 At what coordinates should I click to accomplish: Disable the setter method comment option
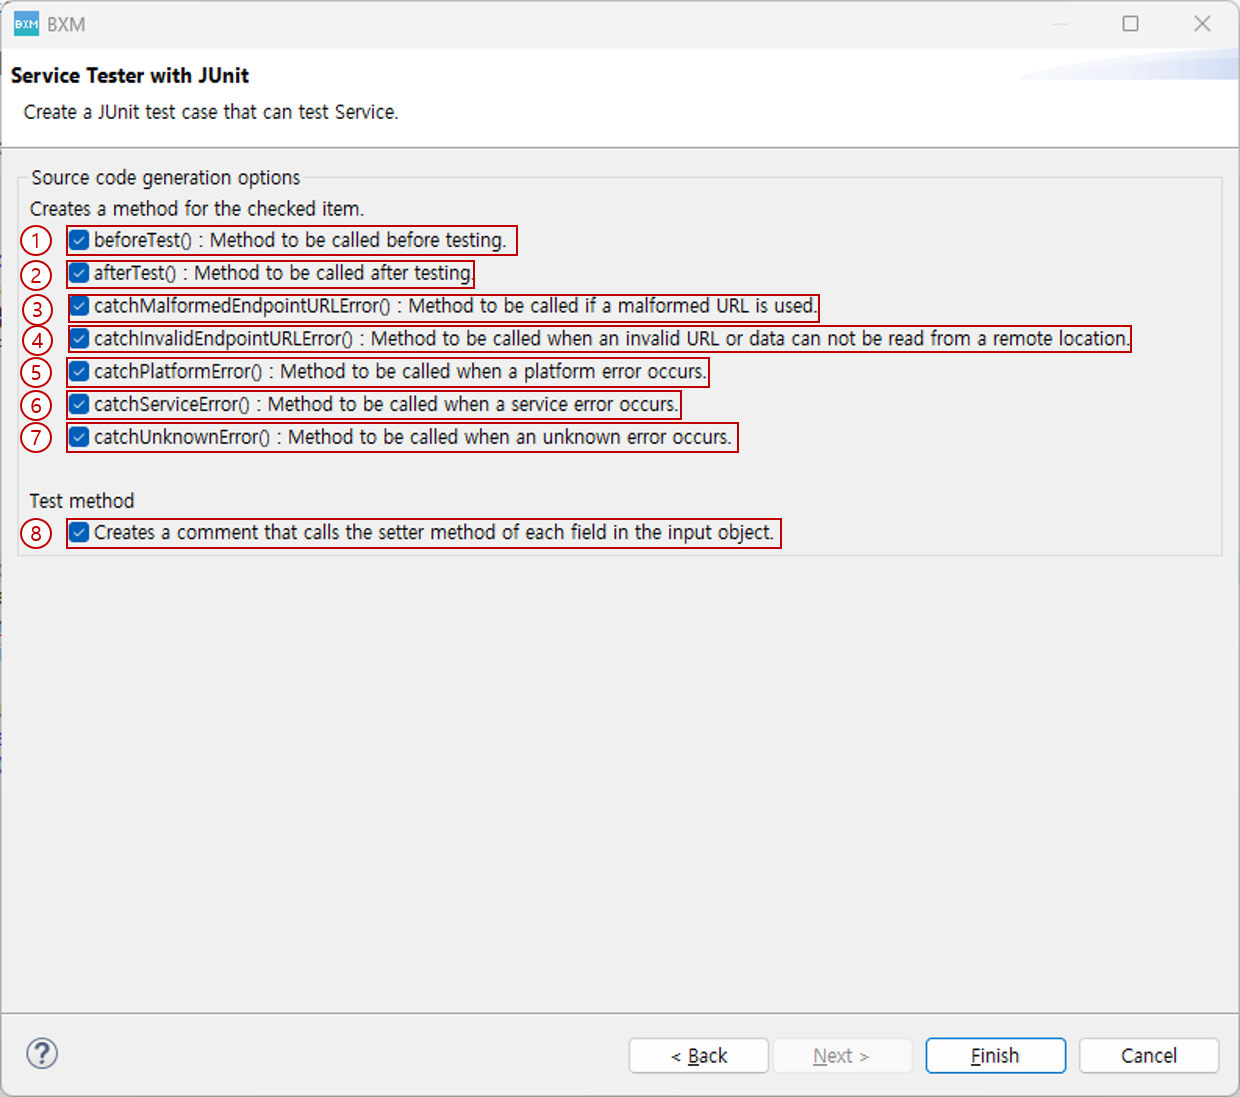click(x=79, y=533)
